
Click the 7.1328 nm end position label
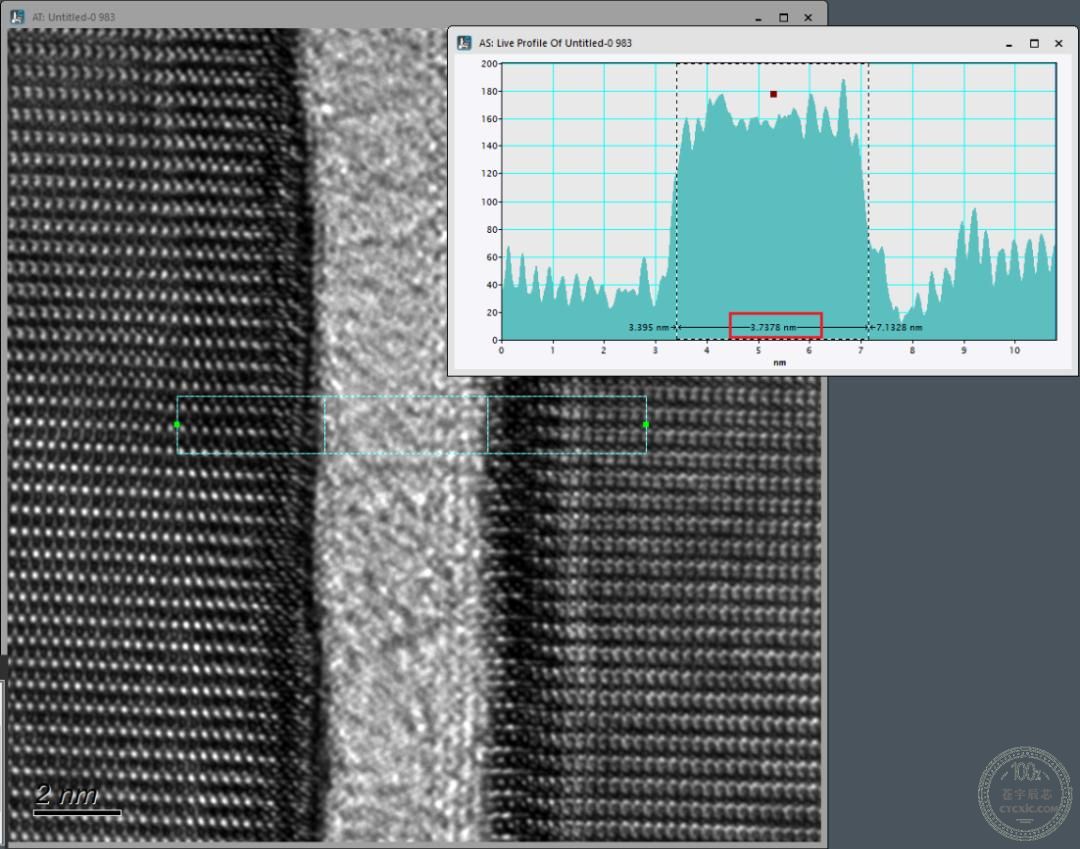coord(899,327)
